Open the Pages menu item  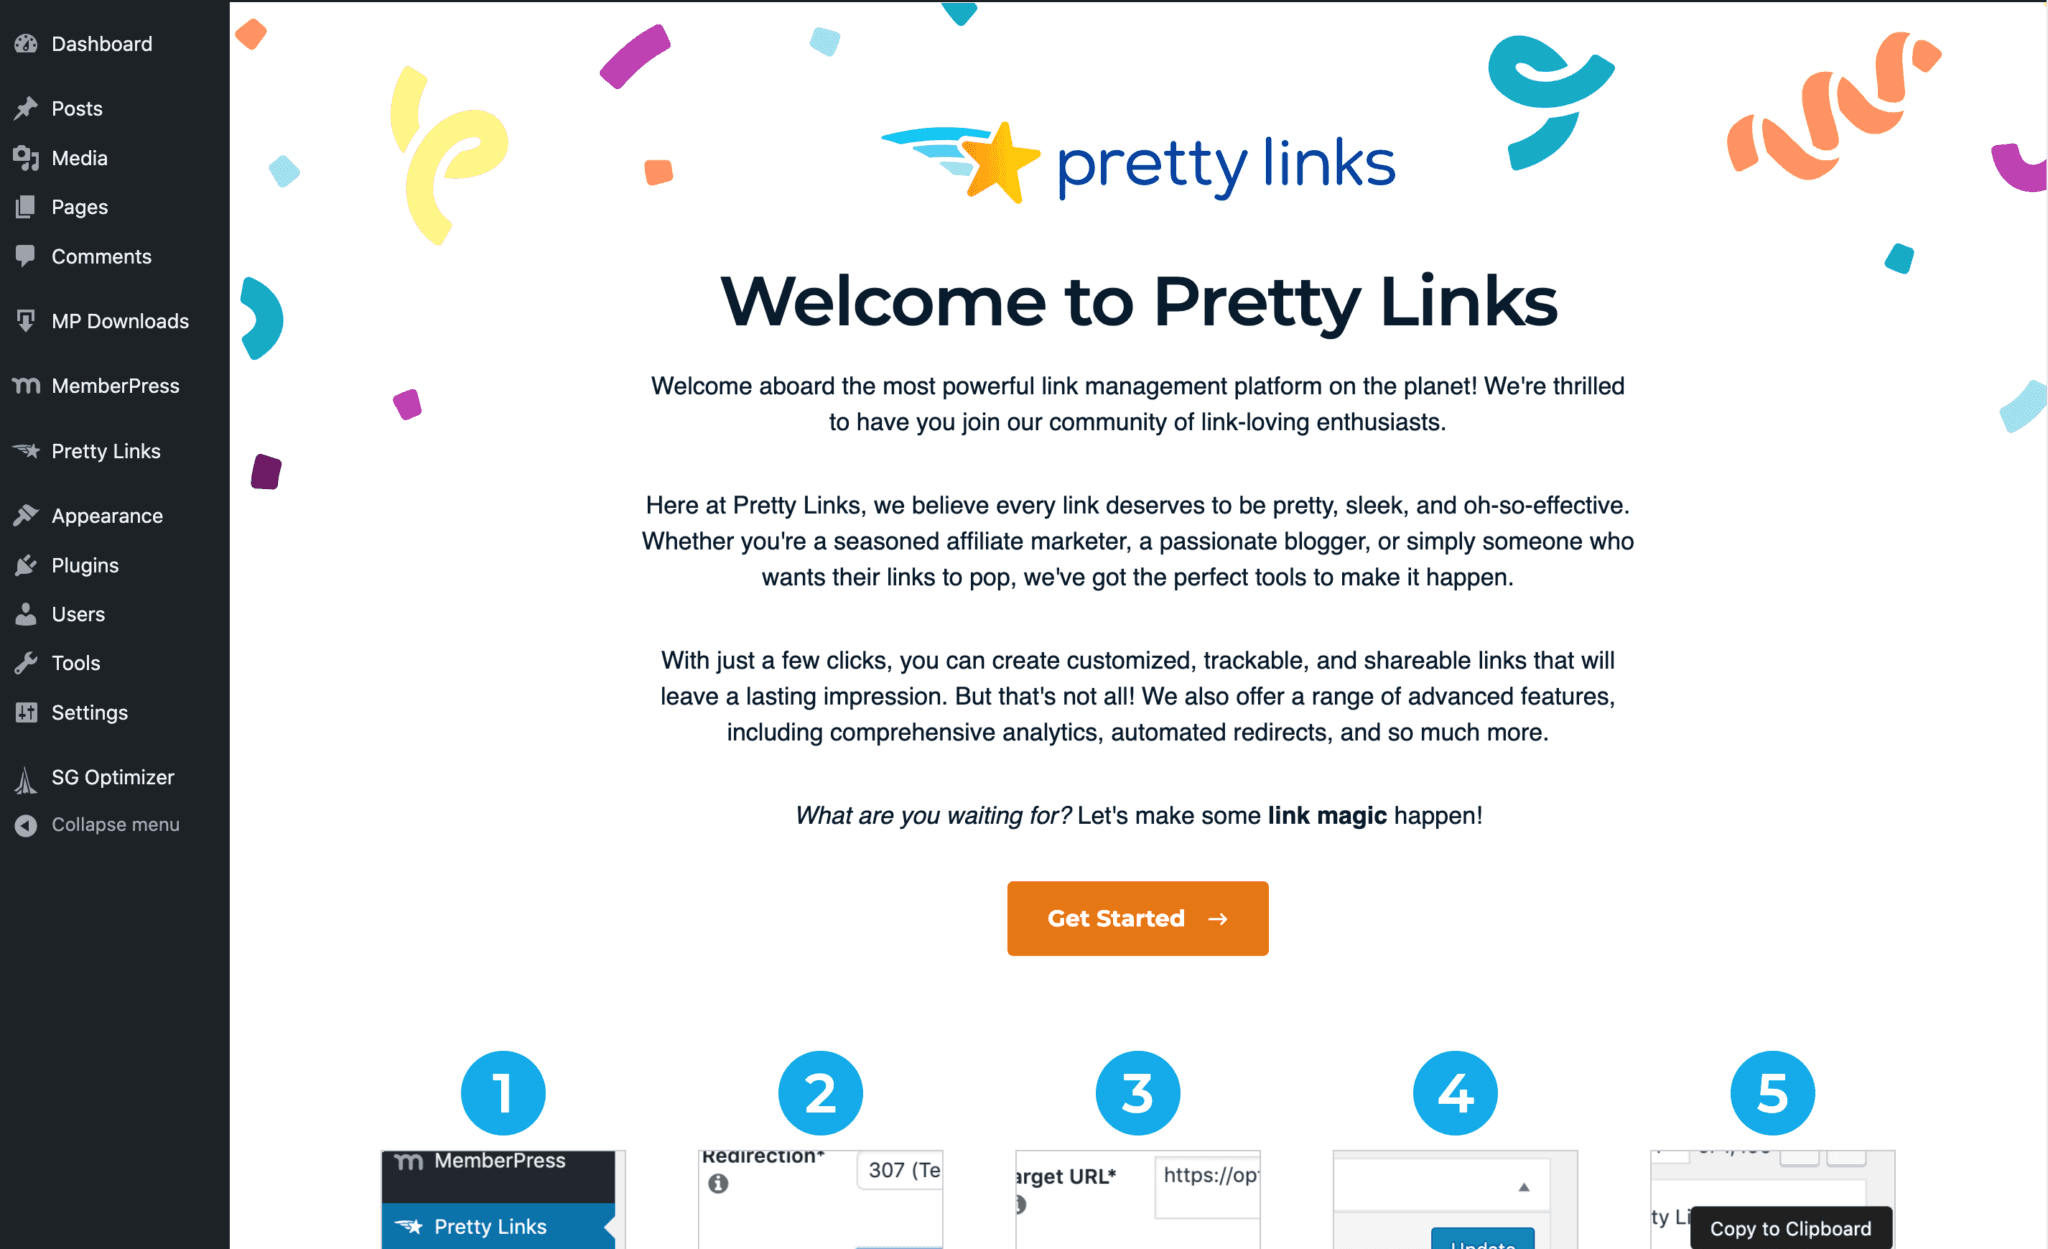coord(79,206)
